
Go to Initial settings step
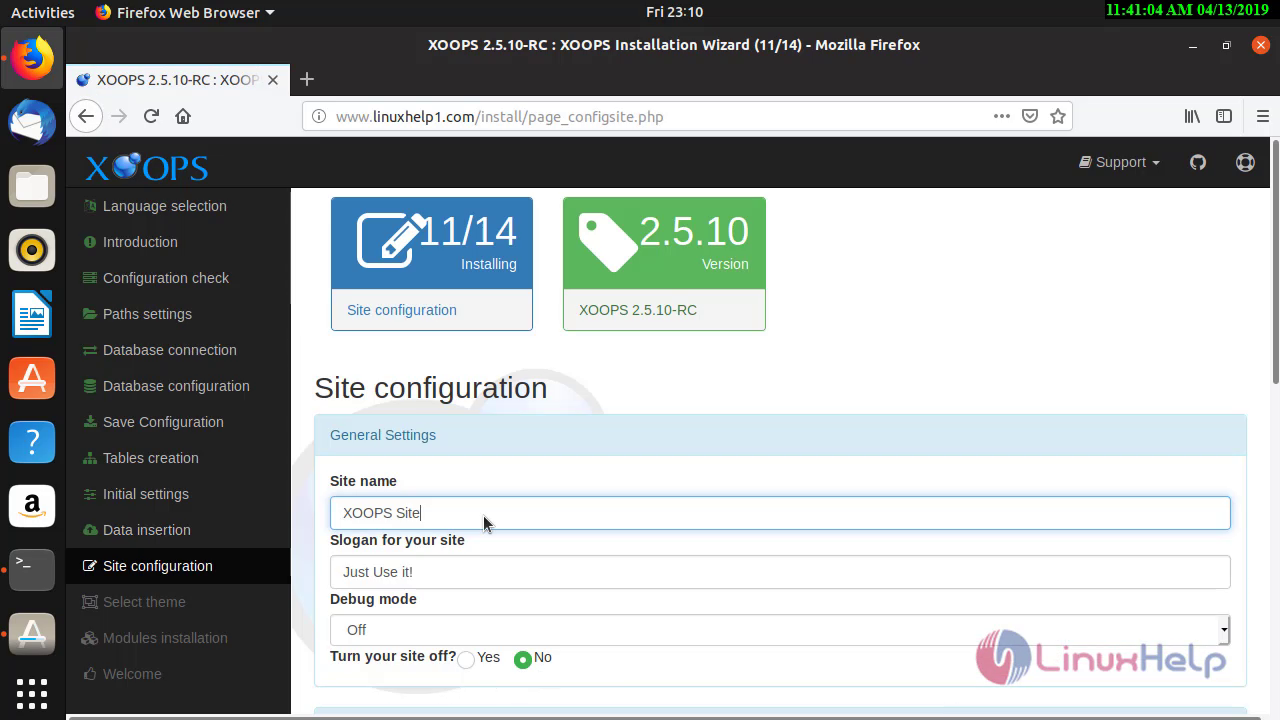[146, 494]
